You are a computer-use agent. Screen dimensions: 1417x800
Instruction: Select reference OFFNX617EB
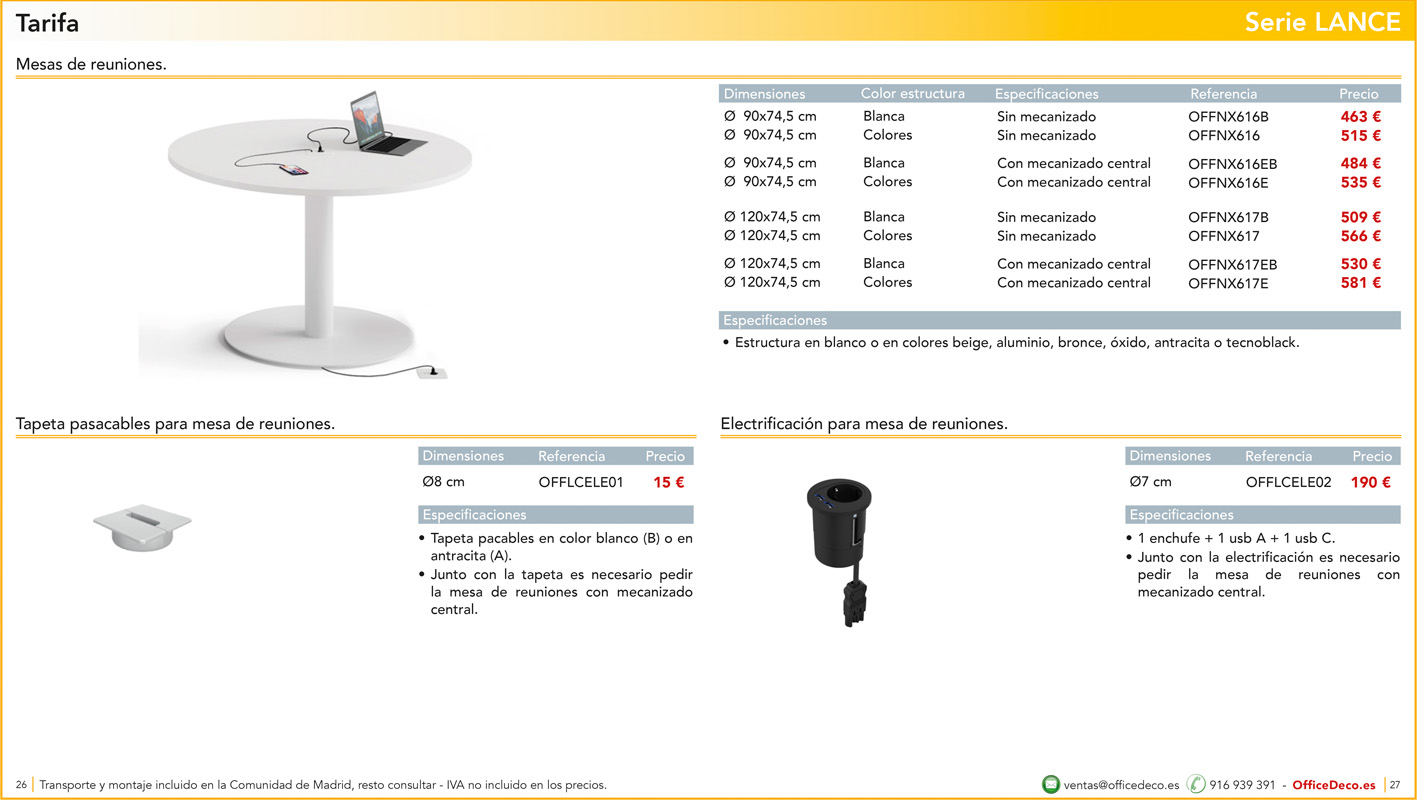pyautogui.click(x=1232, y=265)
